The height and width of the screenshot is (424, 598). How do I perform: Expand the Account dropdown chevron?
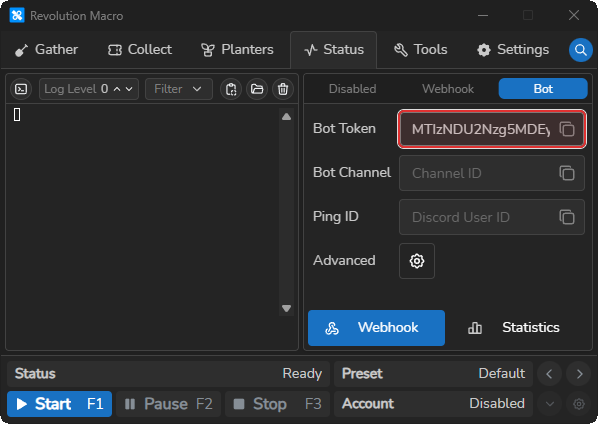click(x=550, y=404)
